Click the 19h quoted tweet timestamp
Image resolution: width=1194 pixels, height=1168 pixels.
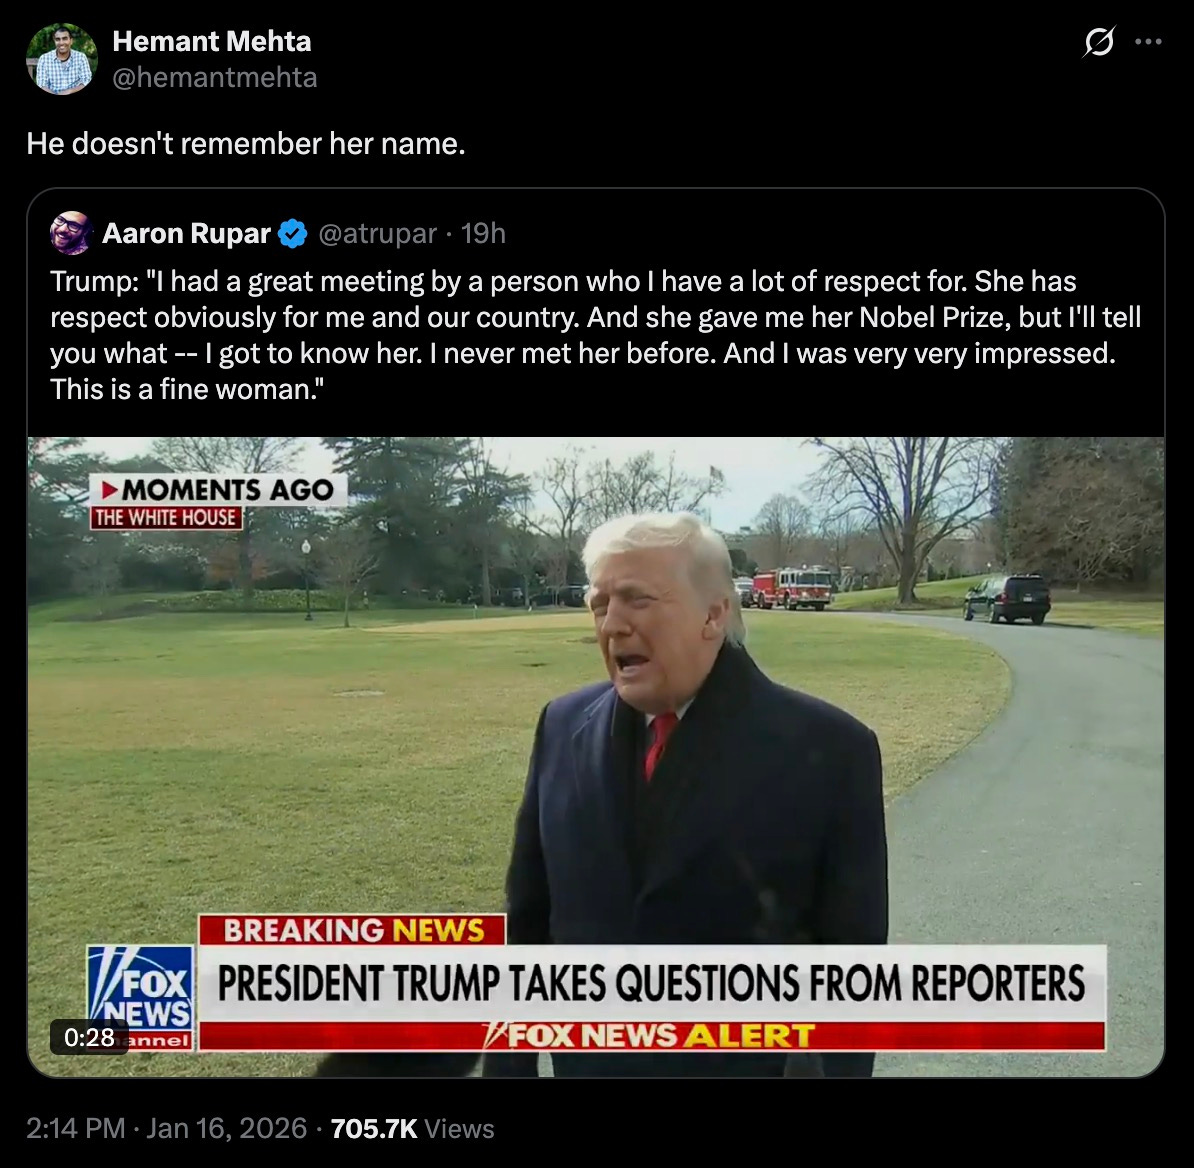pos(484,234)
